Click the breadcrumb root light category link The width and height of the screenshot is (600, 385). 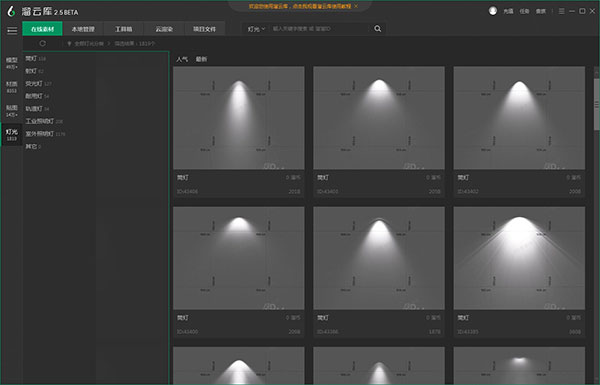[89, 44]
